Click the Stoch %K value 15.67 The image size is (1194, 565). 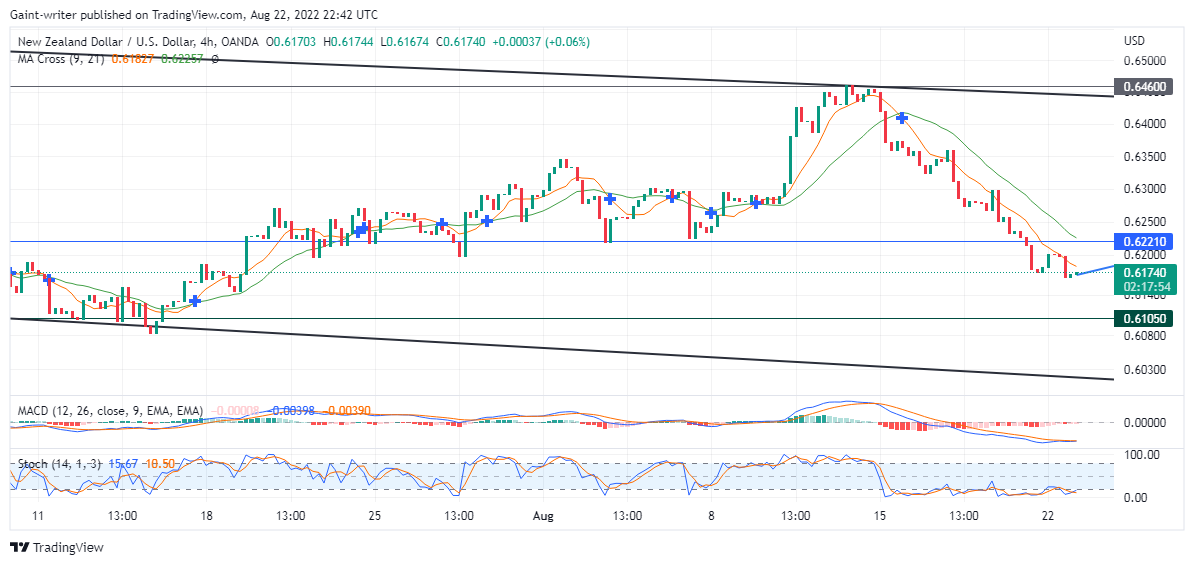click(x=122, y=463)
